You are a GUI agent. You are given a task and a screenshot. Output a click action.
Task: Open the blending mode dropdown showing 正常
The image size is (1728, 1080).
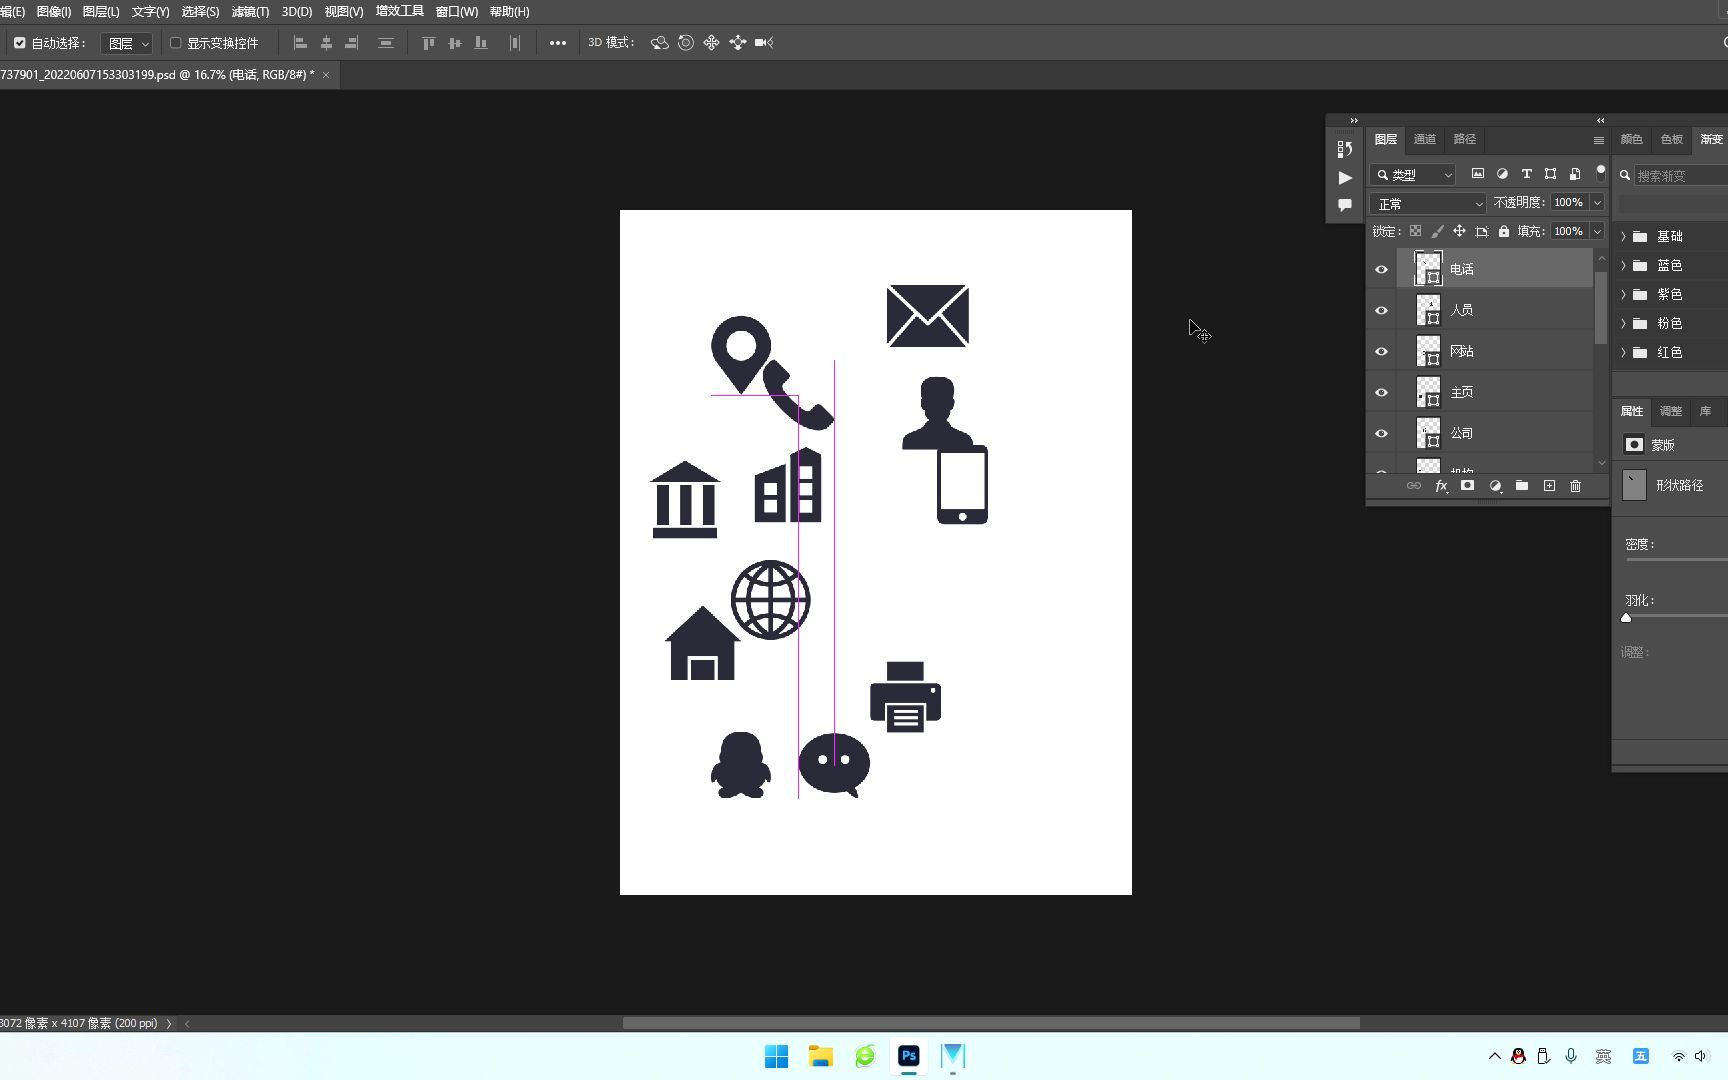tap(1426, 203)
